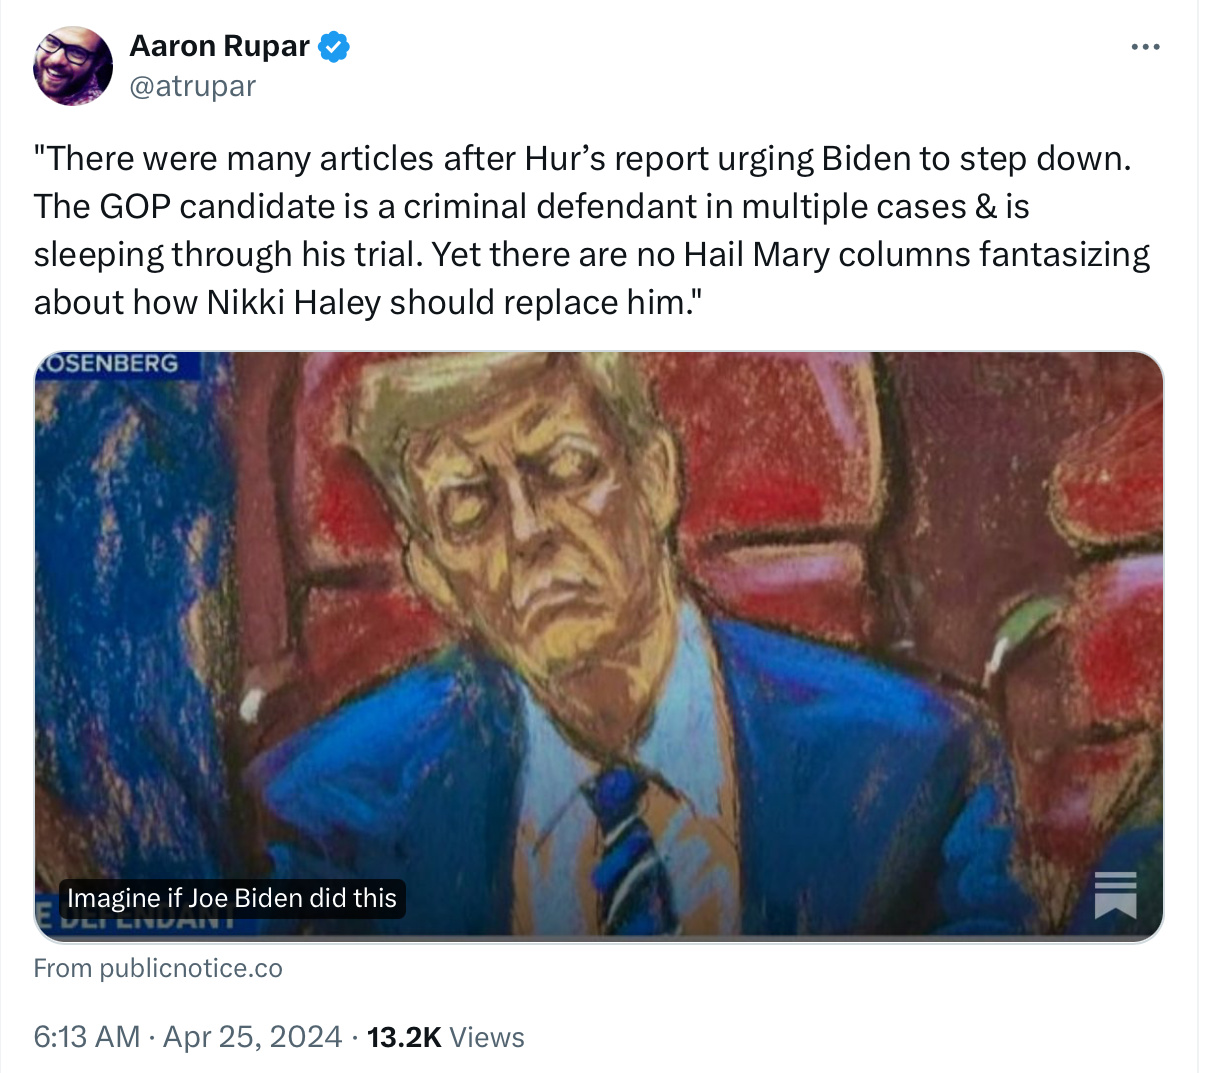Image resolution: width=1205 pixels, height=1073 pixels.
Task: Open Aaron Rupar's profile avatar
Action: tap(73, 66)
